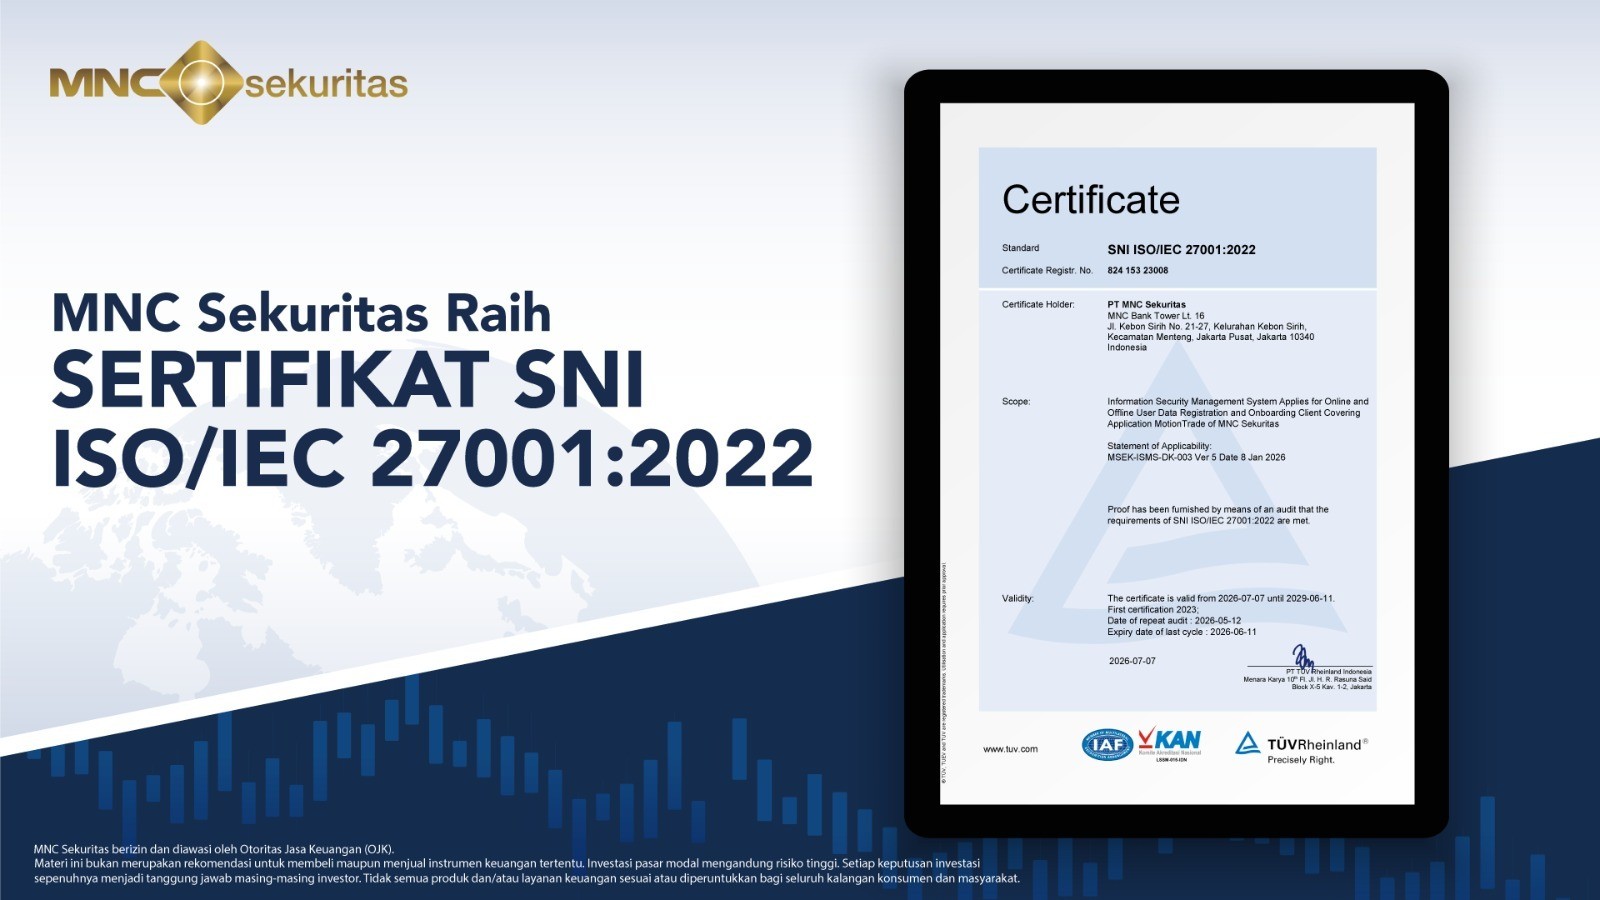Click the MNC Sekuritas gold logo
This screenshot has height=900, width=1600.
pos(229,82)
